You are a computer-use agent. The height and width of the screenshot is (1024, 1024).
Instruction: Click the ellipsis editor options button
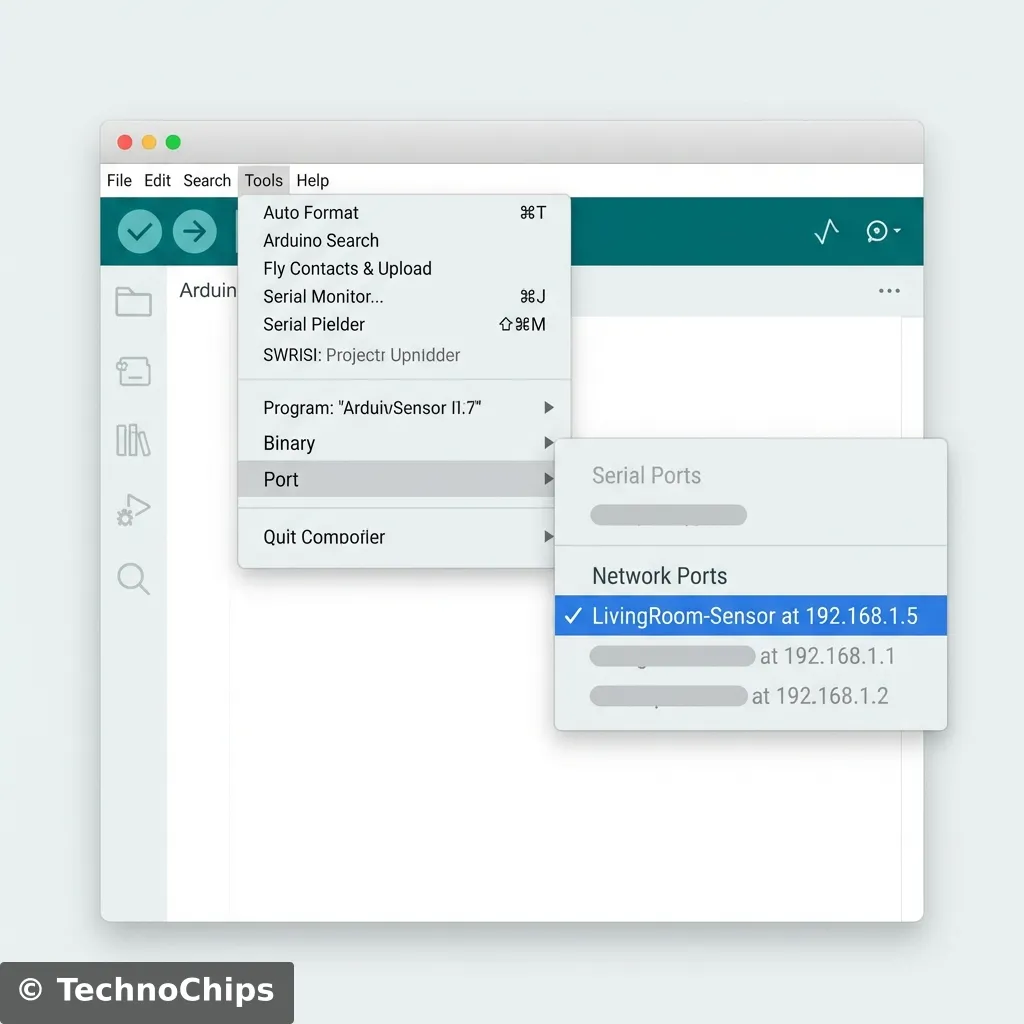[889, 290]
